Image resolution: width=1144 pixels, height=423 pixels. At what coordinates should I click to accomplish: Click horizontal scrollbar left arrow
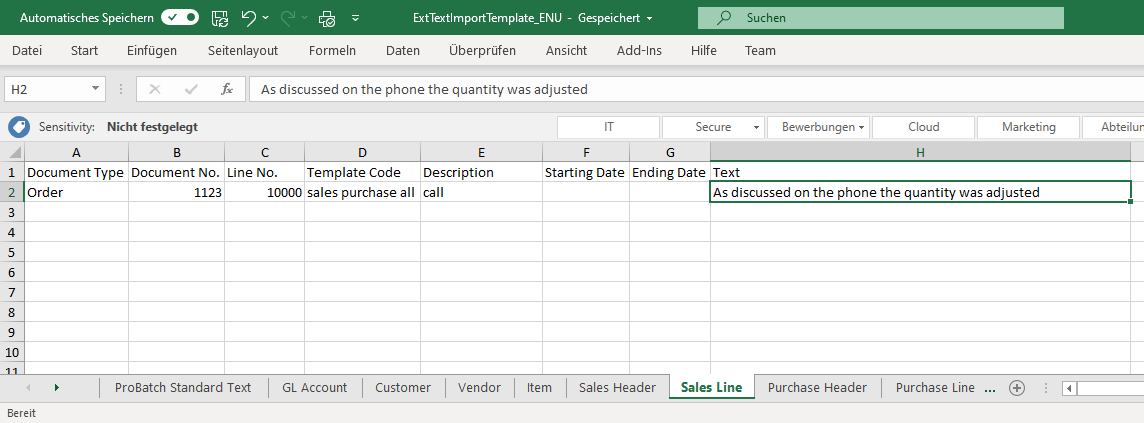(1069, 388)
